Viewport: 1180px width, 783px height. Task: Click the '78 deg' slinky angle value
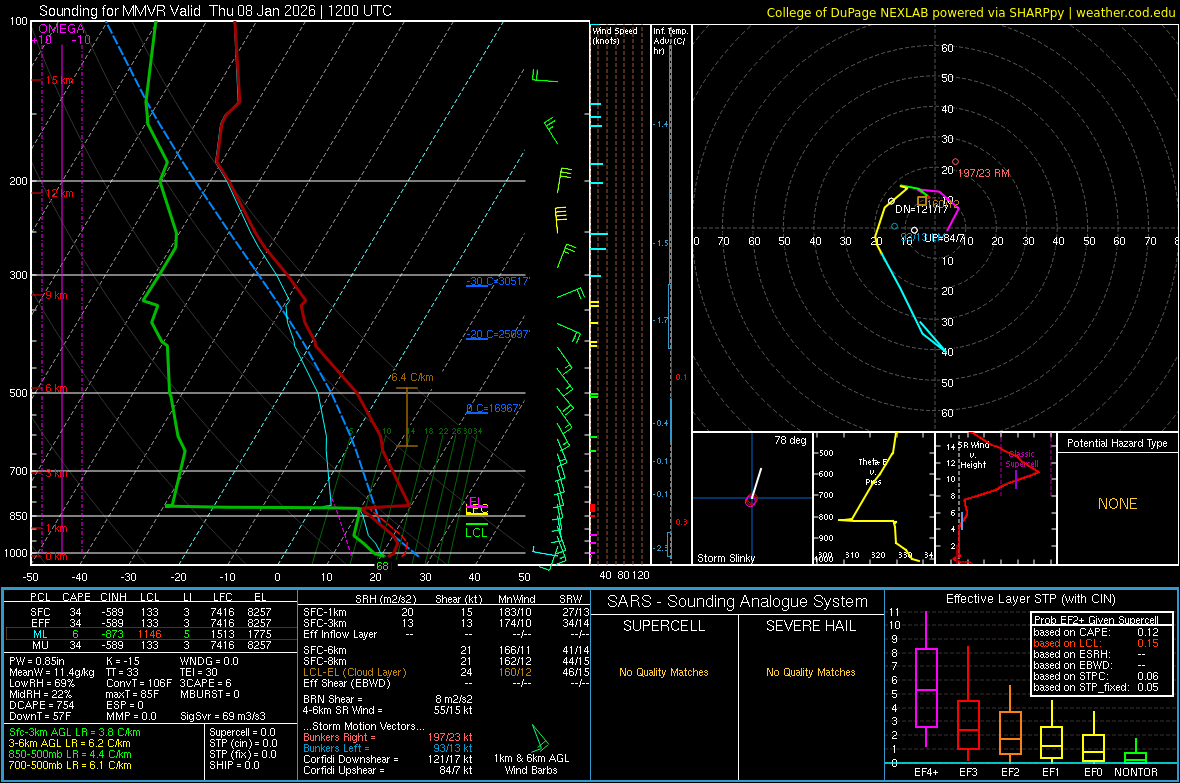[790, 440]
